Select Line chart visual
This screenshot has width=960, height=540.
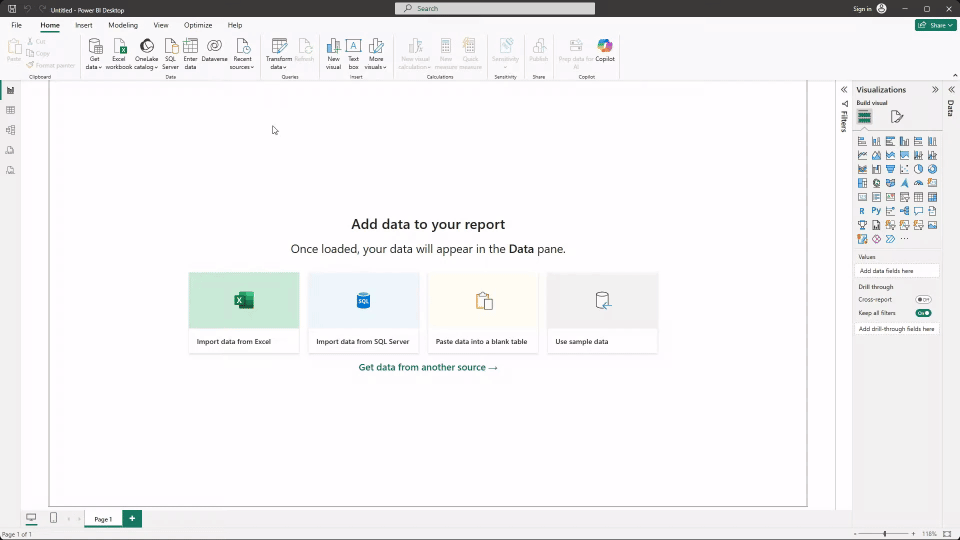pyautogui.click(x=862, y=156)
